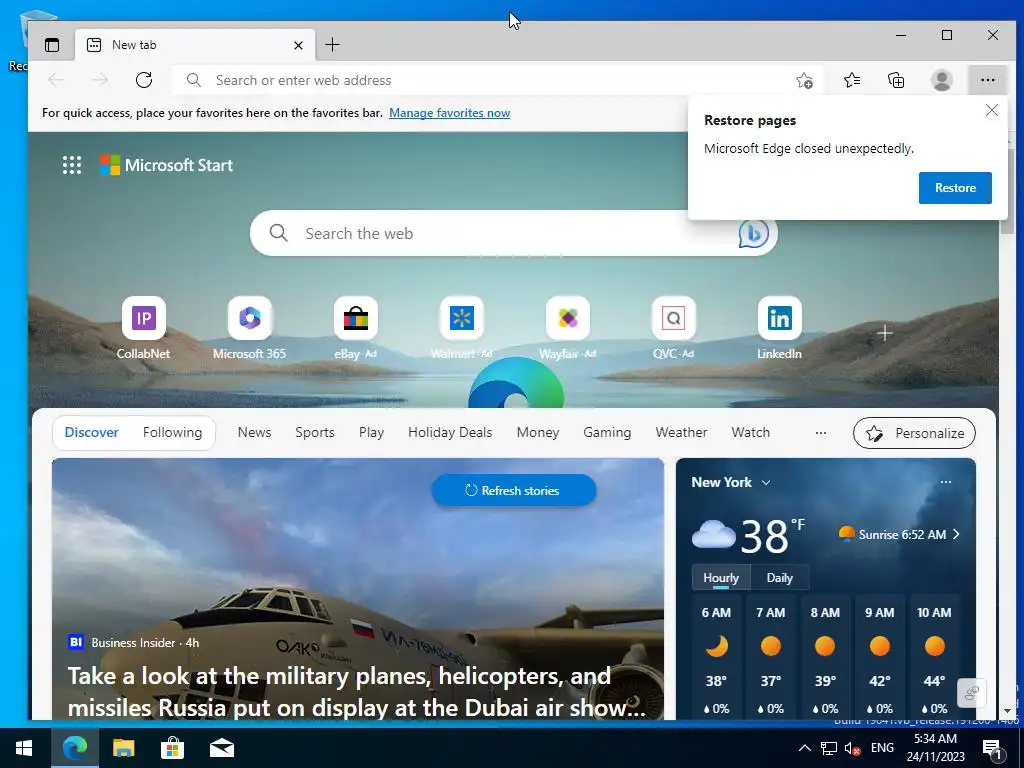Select the Daily forecast tab
The height and width of the screenshot is (768, 1024).
coord(779,578)
